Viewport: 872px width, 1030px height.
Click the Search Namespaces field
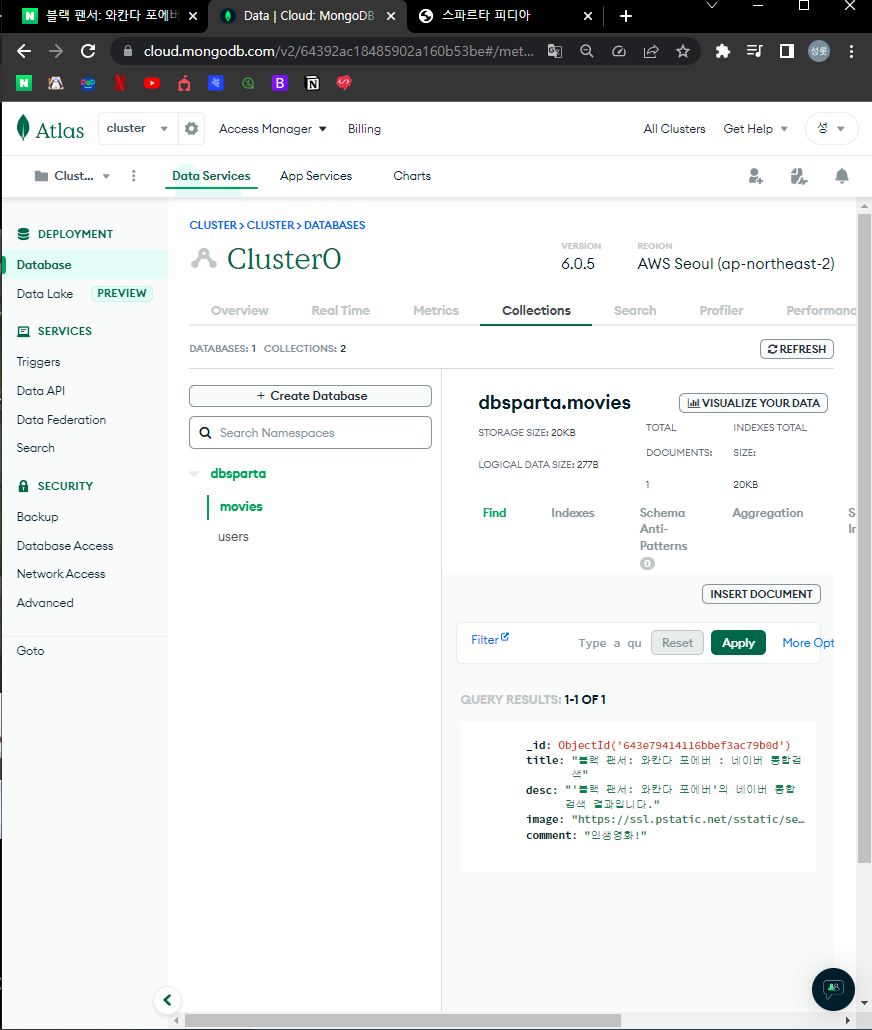310,432
